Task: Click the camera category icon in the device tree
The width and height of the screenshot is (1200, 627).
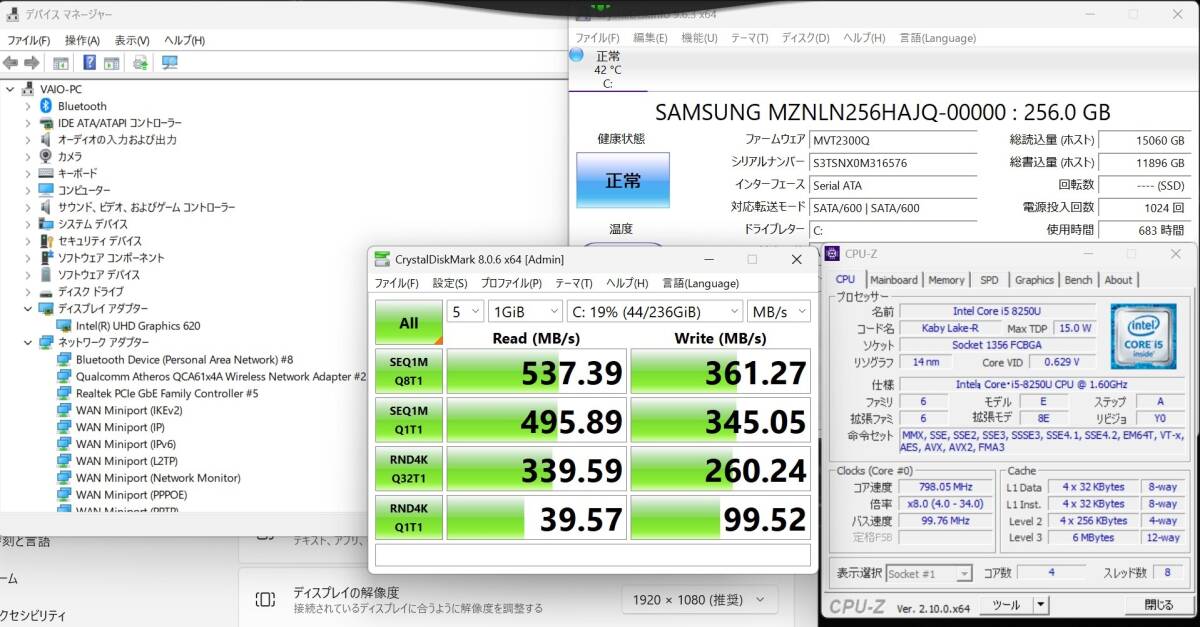Action: pos(46,157)
